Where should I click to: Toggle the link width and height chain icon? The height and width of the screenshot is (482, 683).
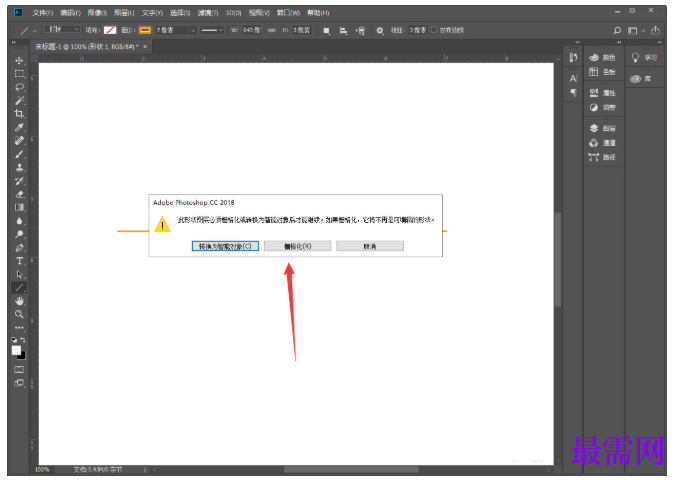pos(272,30)
